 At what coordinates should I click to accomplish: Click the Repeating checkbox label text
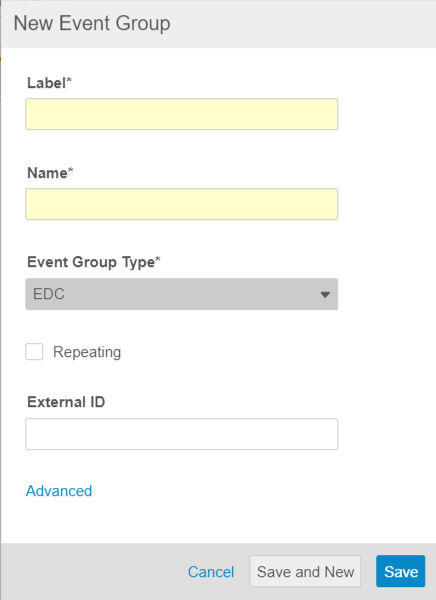pyautogui.click(x=87, y=352)
